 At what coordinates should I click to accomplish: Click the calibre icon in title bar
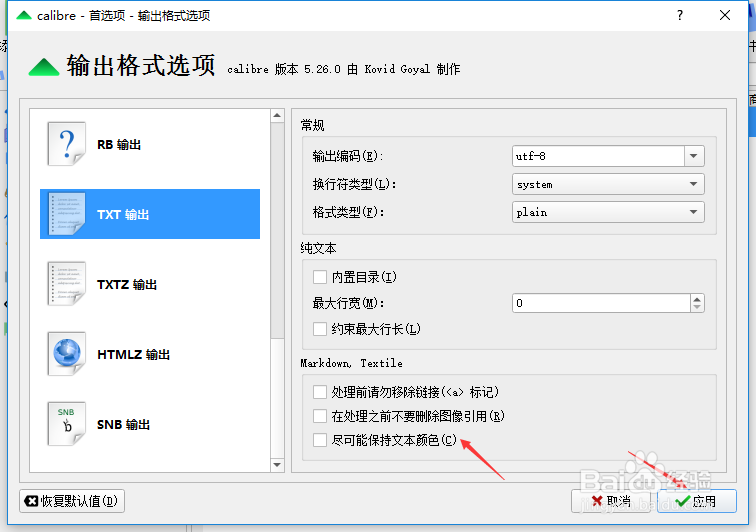(24, 15)
